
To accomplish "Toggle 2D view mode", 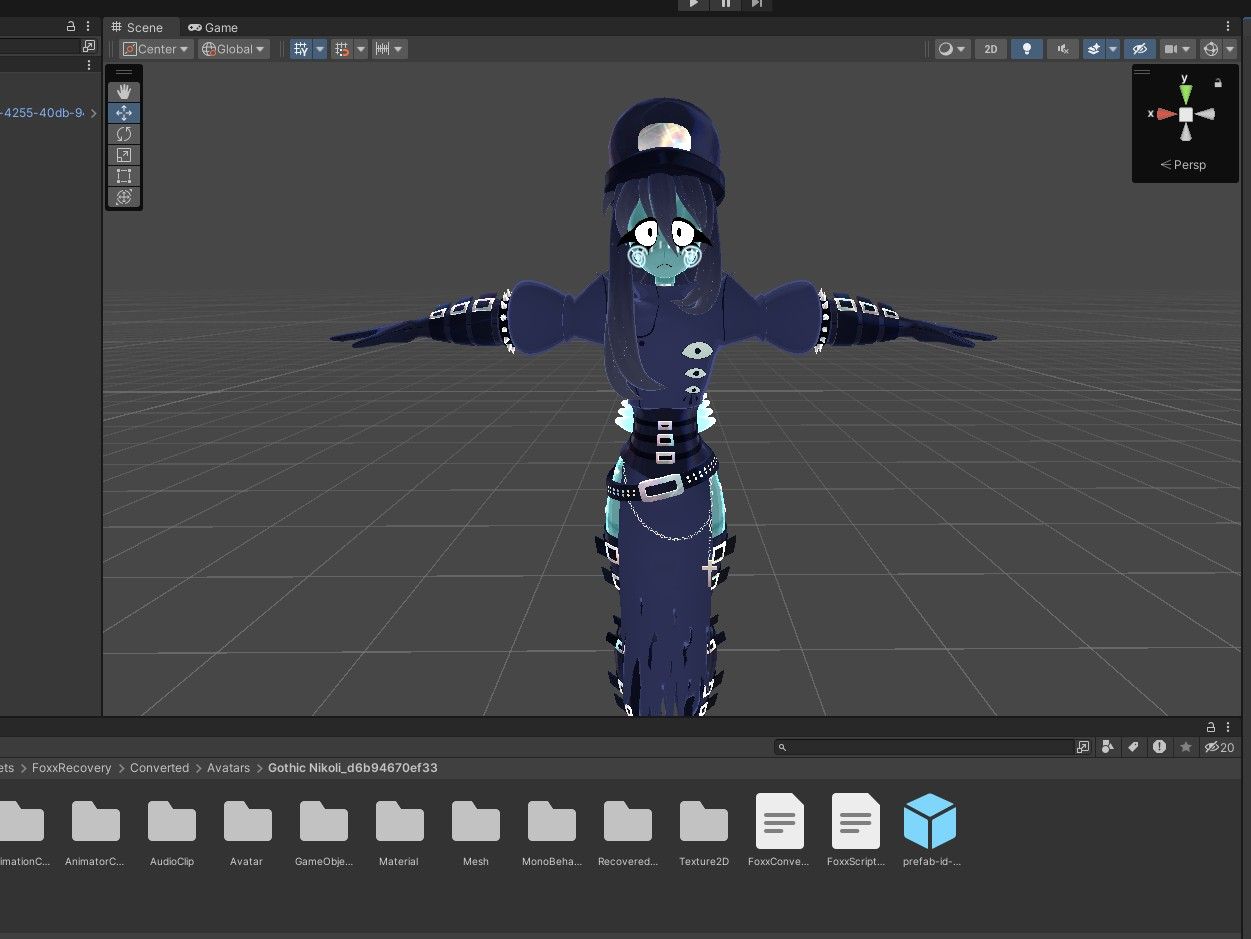I will pos(990,49).
